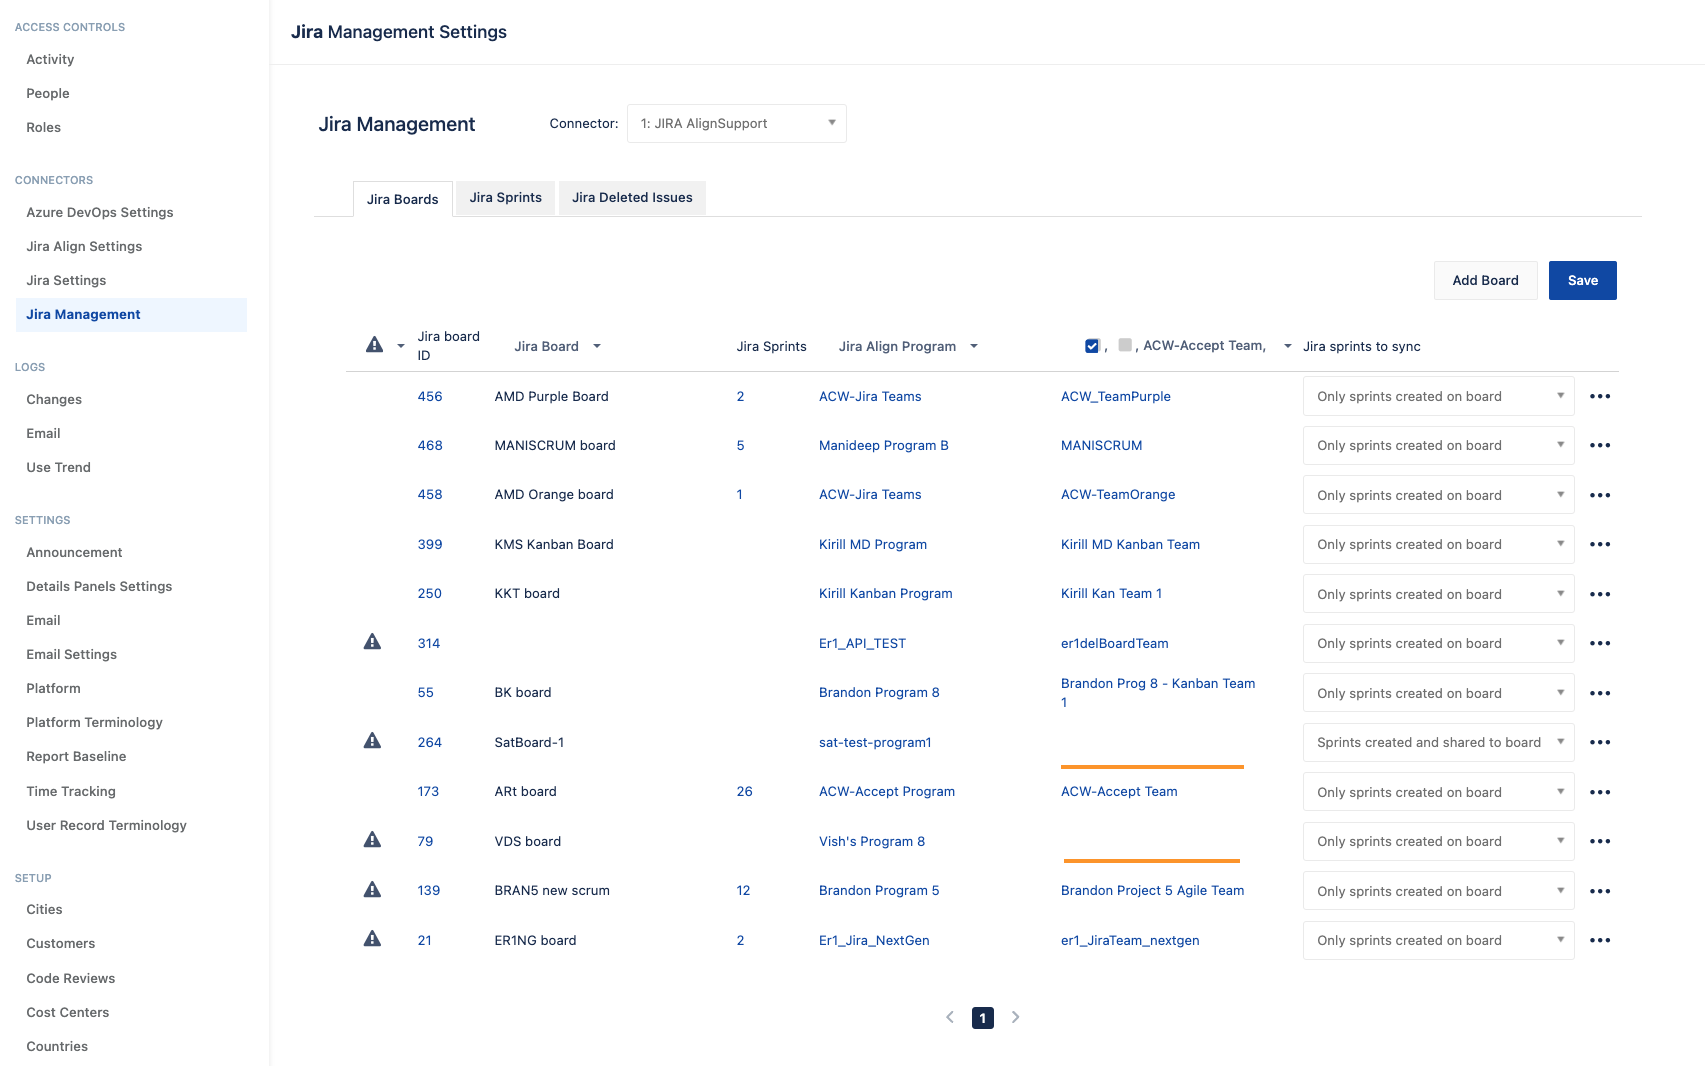1705x1066 pixels.
Task: Click the warning icon in the table header
Action: [x=375, y=345]
